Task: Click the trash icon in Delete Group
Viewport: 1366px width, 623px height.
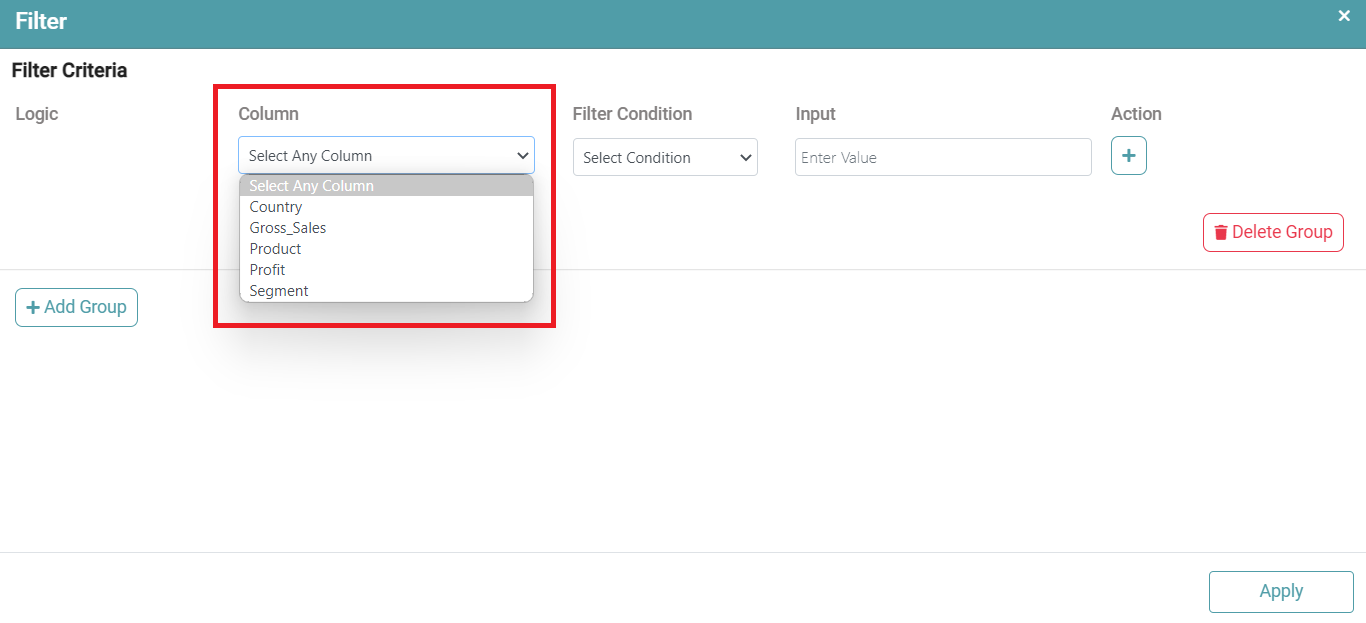Action: [1220, 232]
